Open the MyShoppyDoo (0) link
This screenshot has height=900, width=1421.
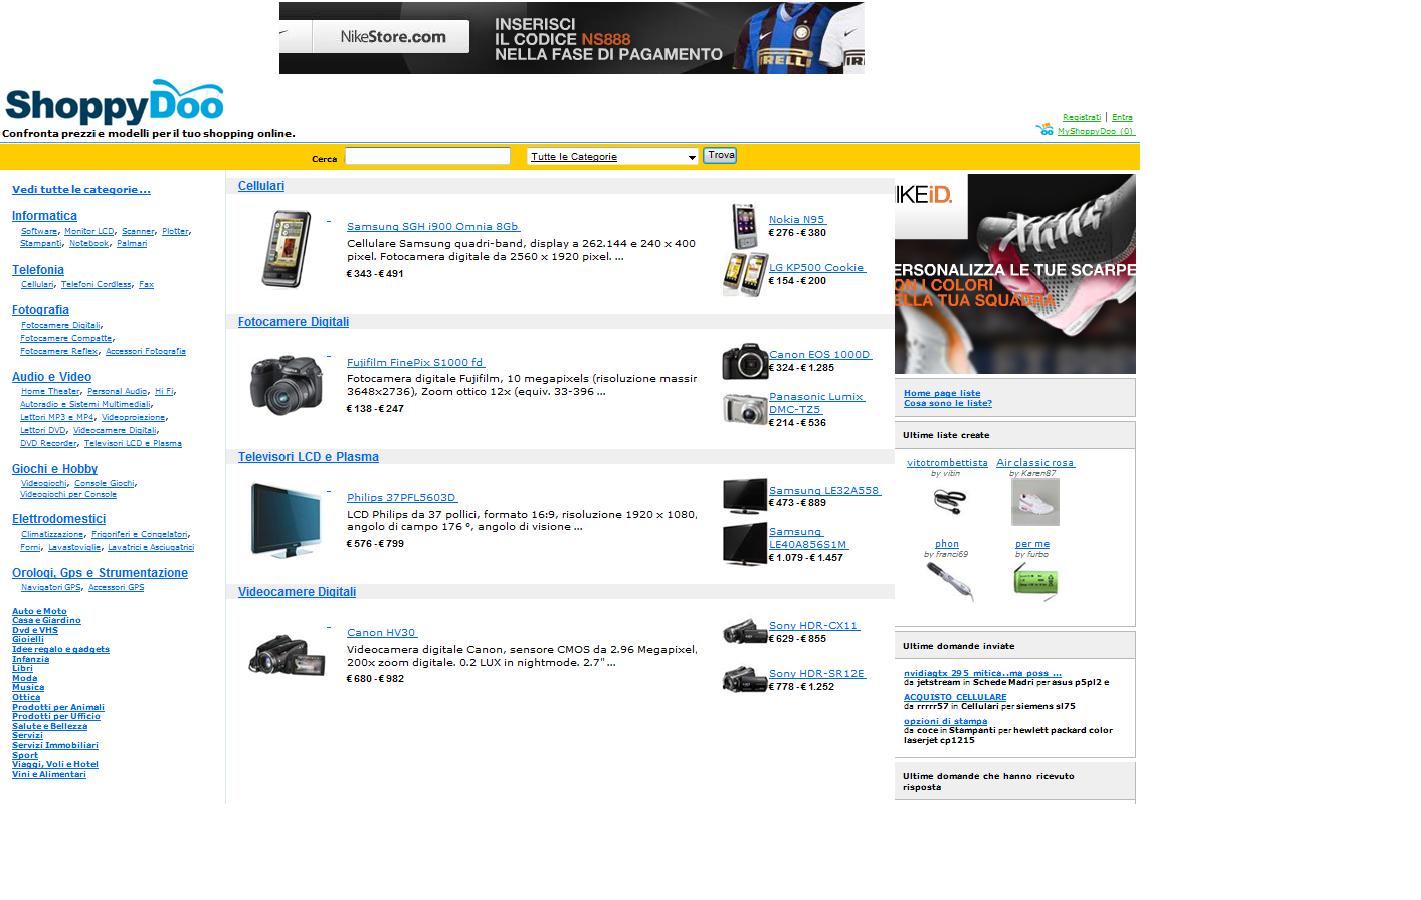coord(1096,131)
